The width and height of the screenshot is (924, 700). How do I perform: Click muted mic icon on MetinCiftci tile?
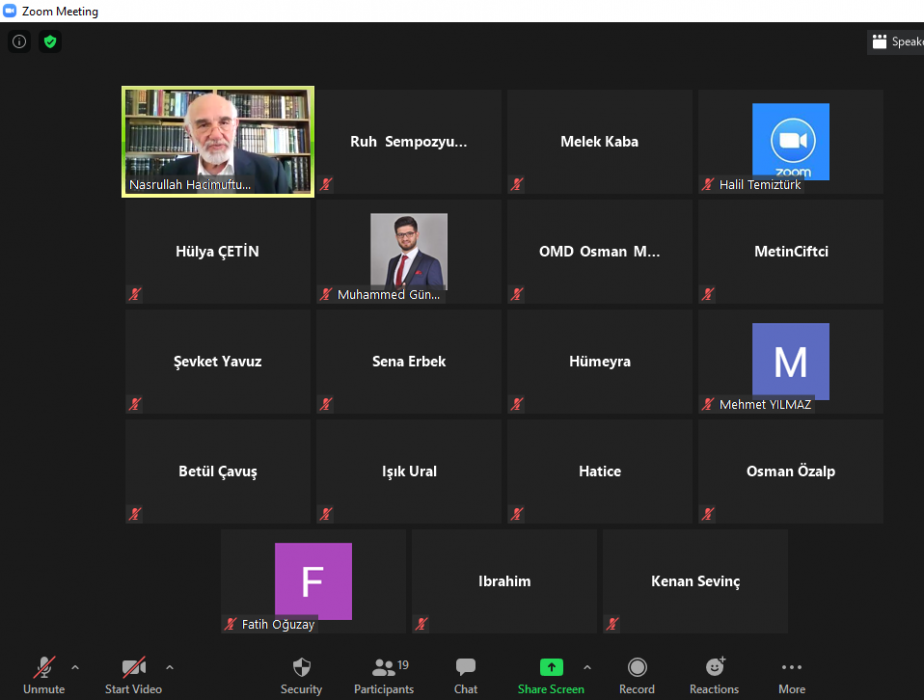708,294
